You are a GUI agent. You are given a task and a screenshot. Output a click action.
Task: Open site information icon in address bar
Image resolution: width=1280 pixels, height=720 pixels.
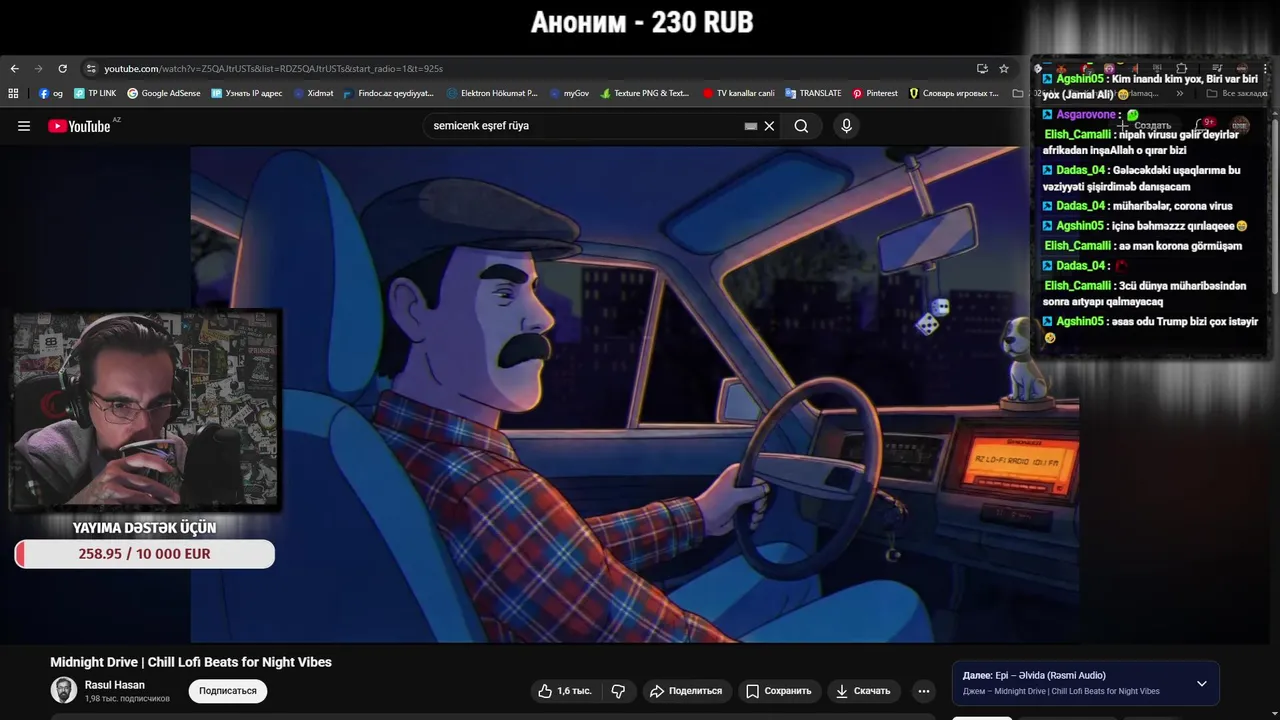point(91,69)
